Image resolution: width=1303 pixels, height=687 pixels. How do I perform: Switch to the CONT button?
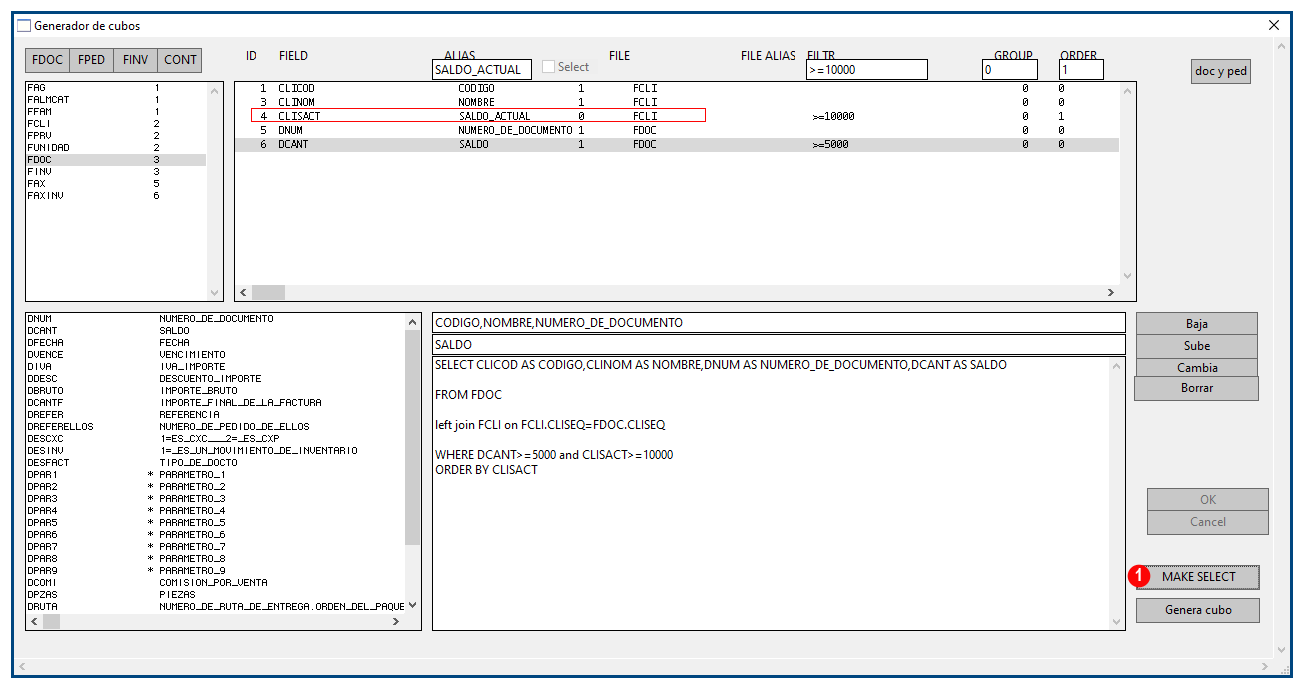click(180, 60)
